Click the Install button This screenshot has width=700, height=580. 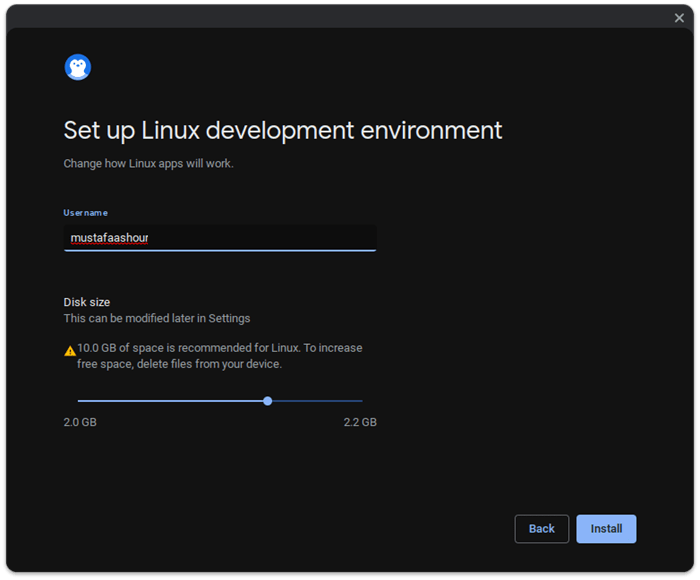(606, 529)
